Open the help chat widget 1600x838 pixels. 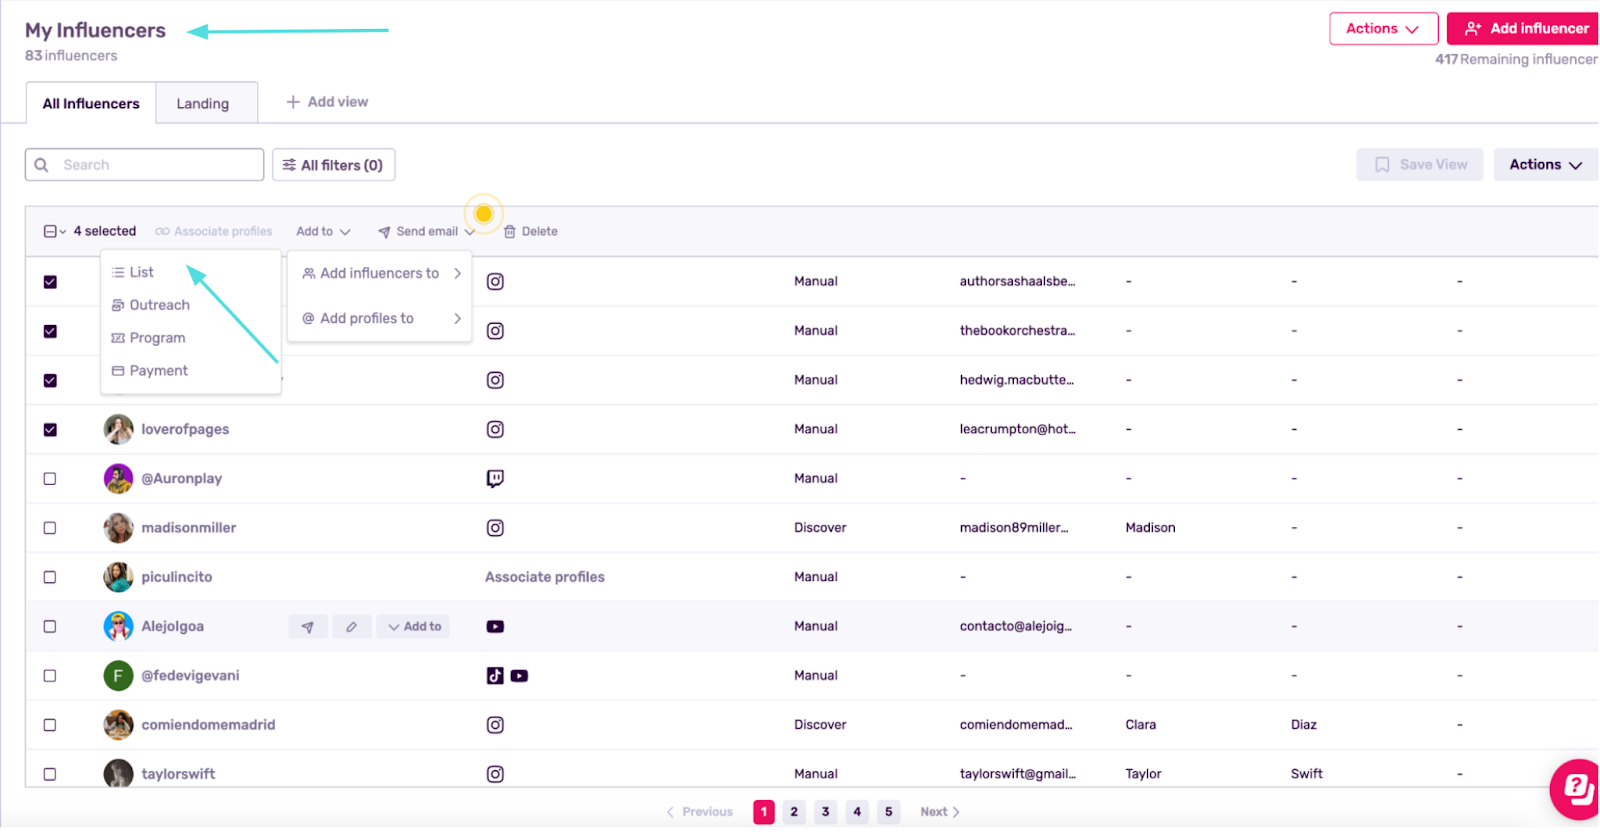point(1577,789)
